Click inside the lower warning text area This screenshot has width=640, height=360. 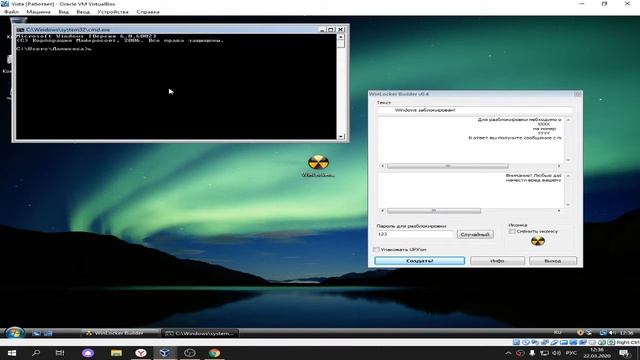(471, 190)
